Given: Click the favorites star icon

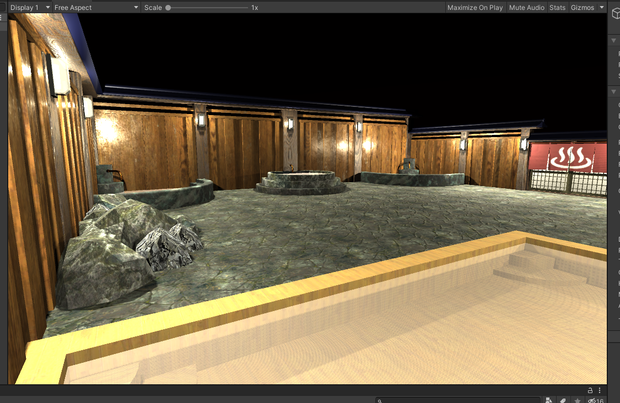Looking at the screenshot, I should [577, 400].
